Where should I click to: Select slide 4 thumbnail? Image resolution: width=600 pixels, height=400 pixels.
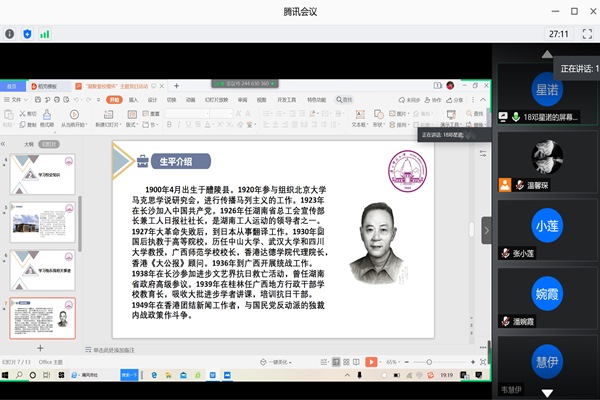tap(42, 175)
